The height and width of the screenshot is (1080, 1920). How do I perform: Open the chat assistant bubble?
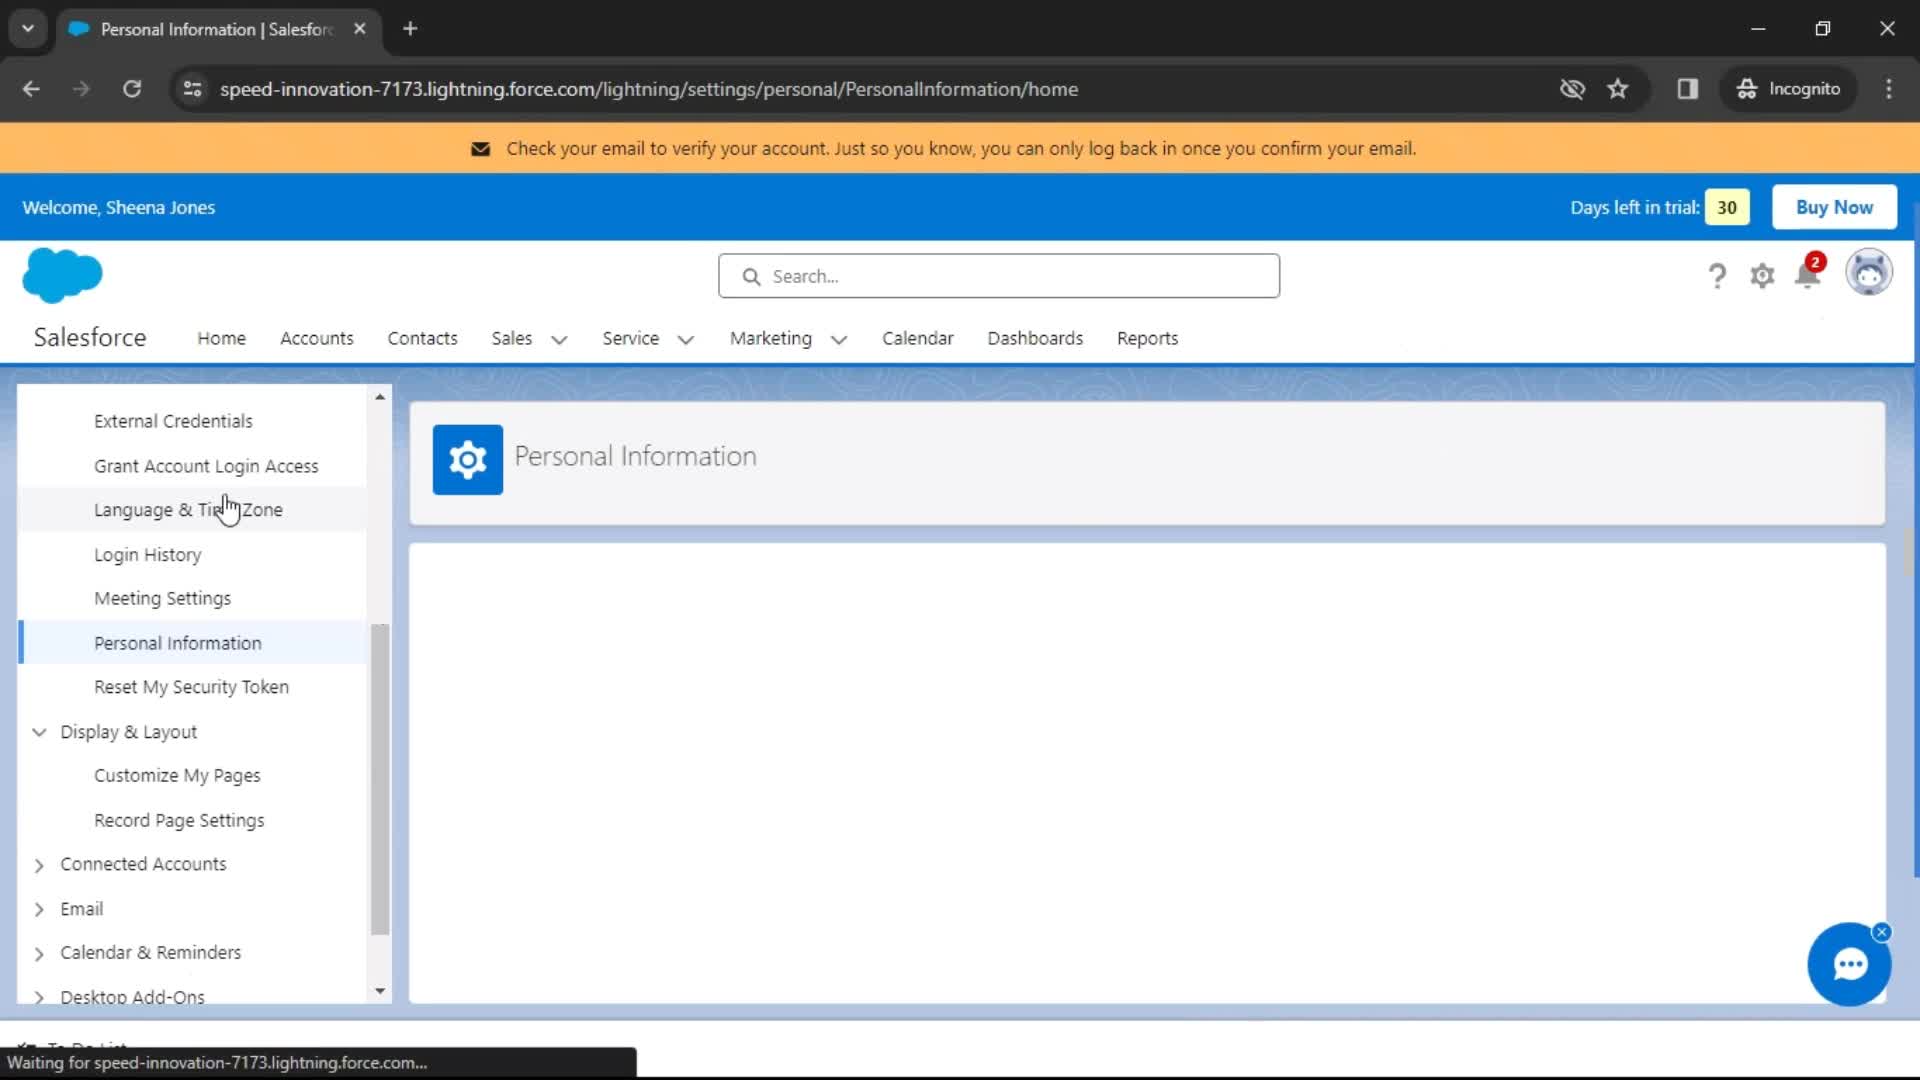click(1849, 965)
